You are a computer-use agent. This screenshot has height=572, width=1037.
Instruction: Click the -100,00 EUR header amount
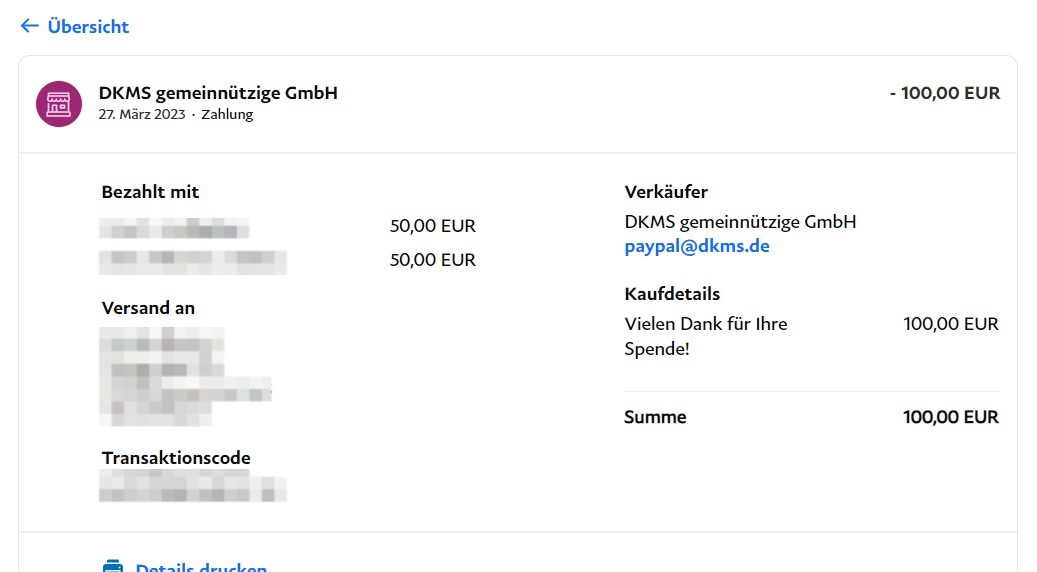(944, 93)
